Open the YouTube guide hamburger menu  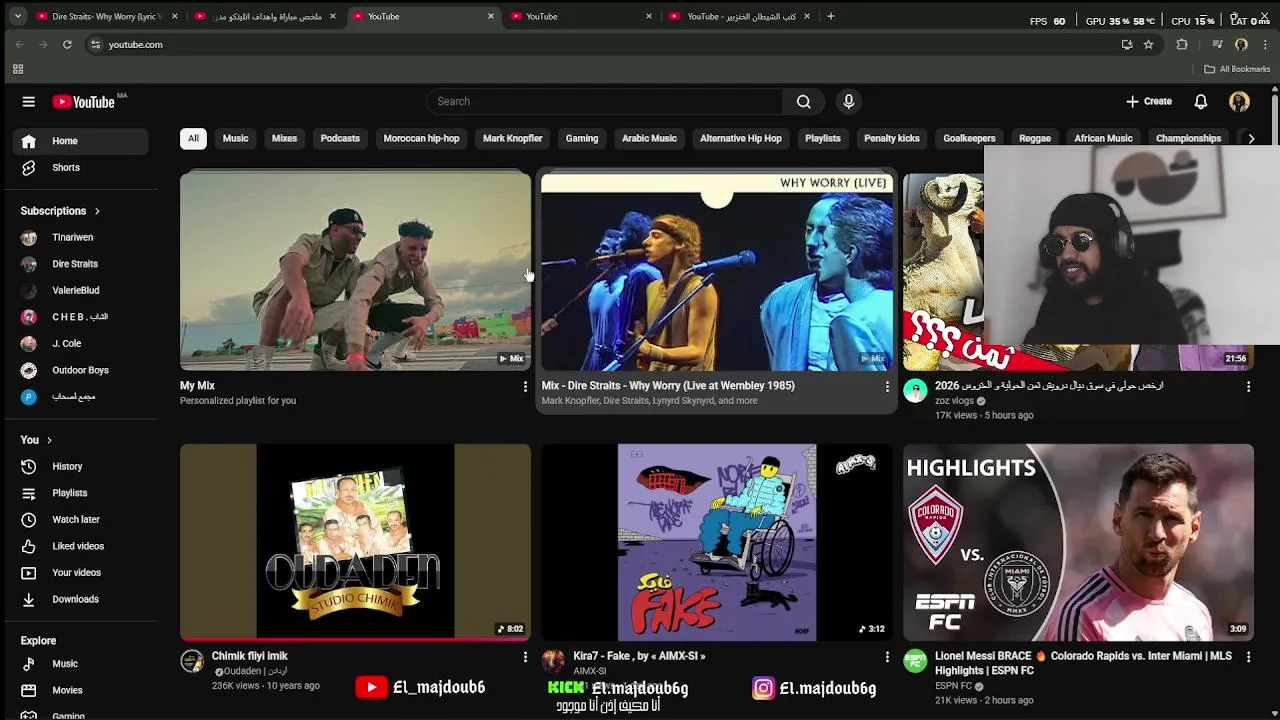29,101
